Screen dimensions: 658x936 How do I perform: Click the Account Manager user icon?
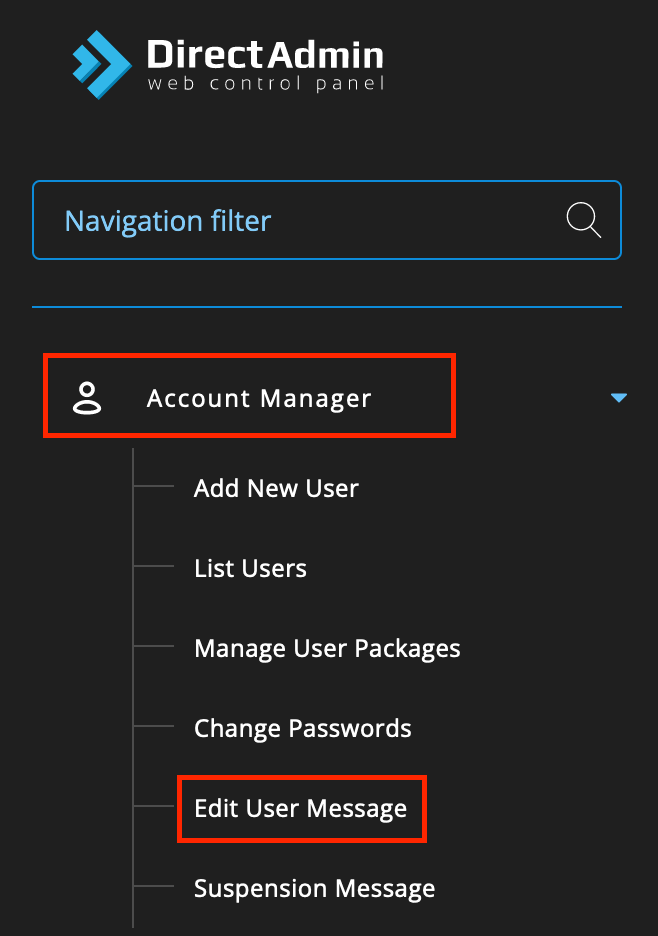coord(87,398)
